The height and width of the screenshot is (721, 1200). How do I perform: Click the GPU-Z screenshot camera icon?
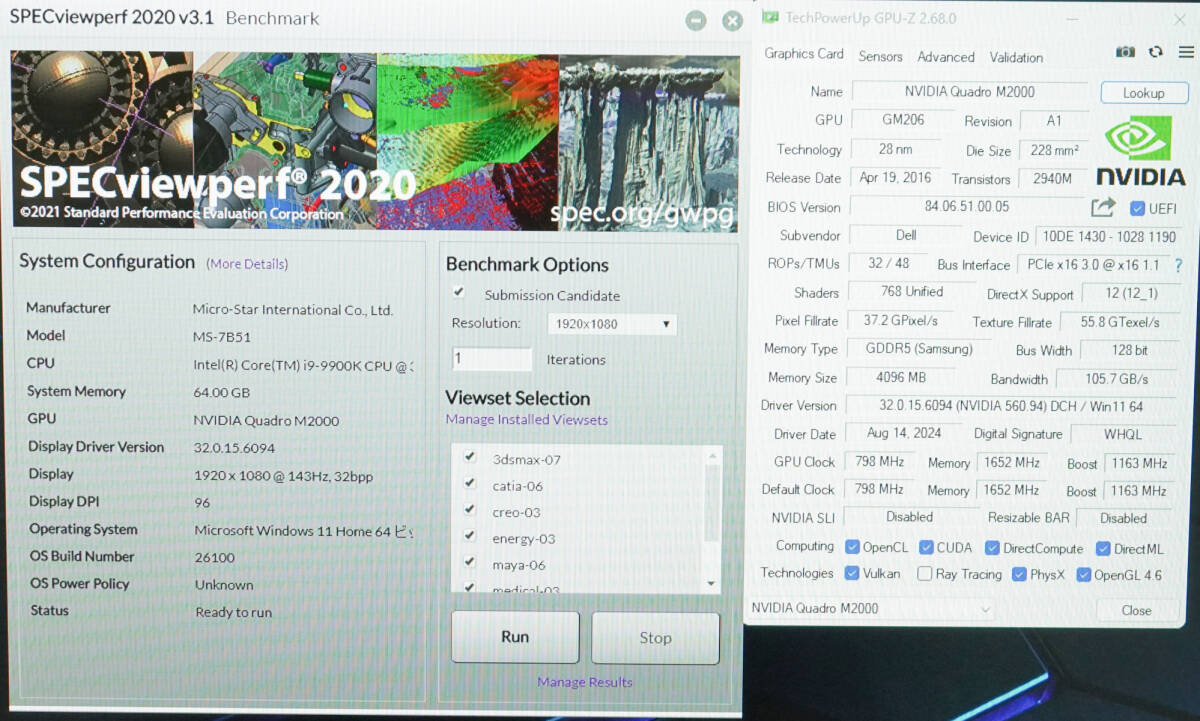click(1125, 52)
